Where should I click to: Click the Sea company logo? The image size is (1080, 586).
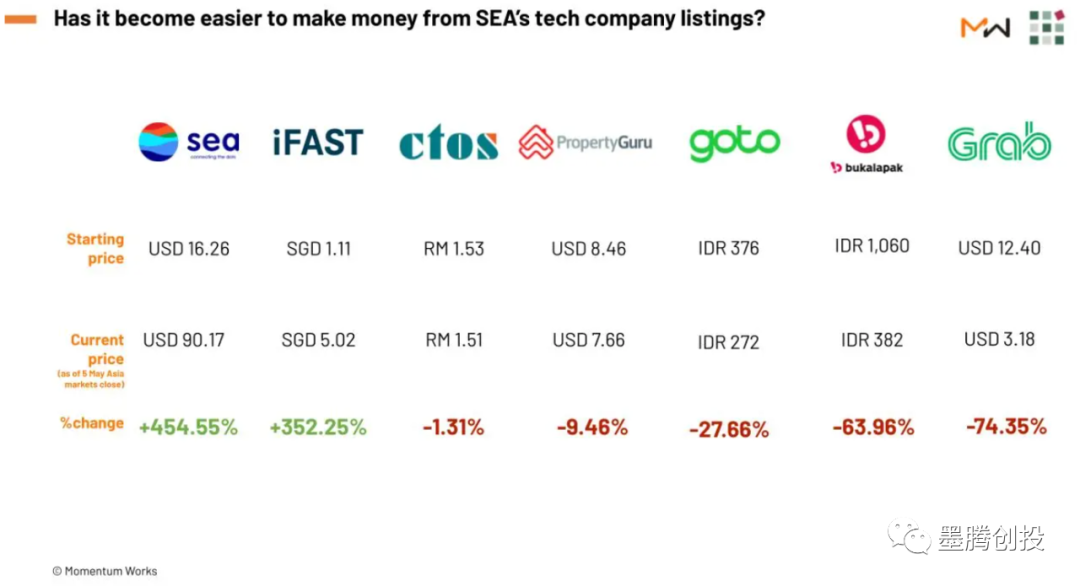(188, 142)
